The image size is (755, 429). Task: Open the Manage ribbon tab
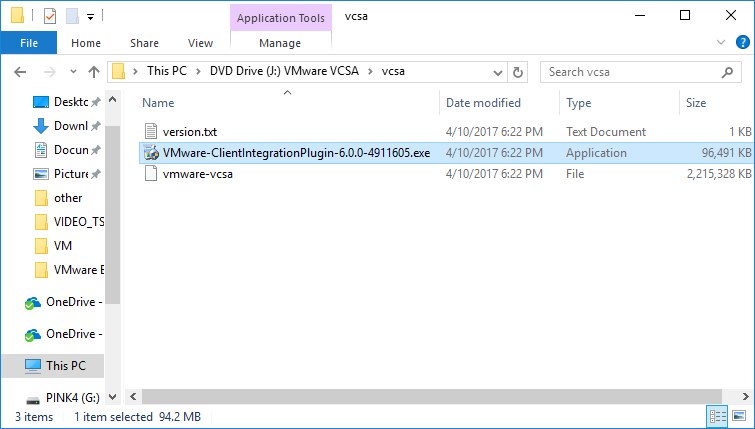[x=280, y=43]
